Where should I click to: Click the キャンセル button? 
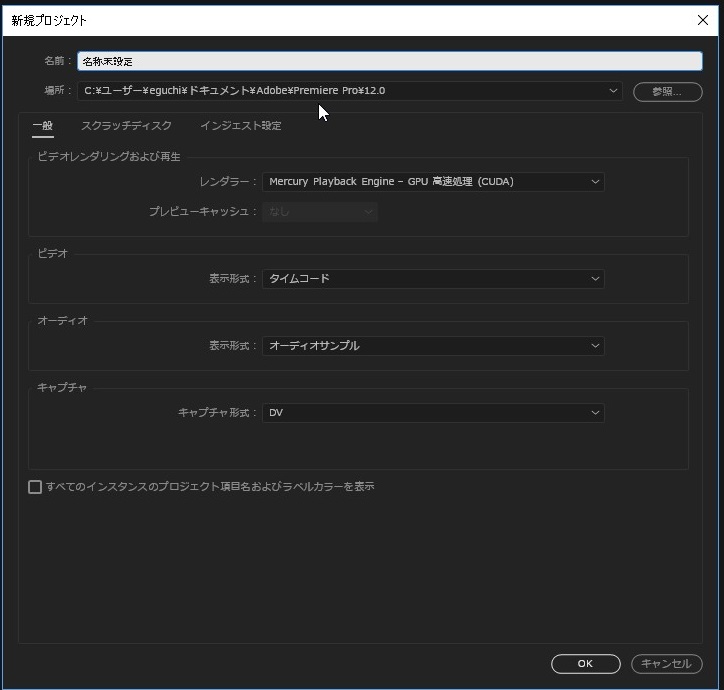666,664
